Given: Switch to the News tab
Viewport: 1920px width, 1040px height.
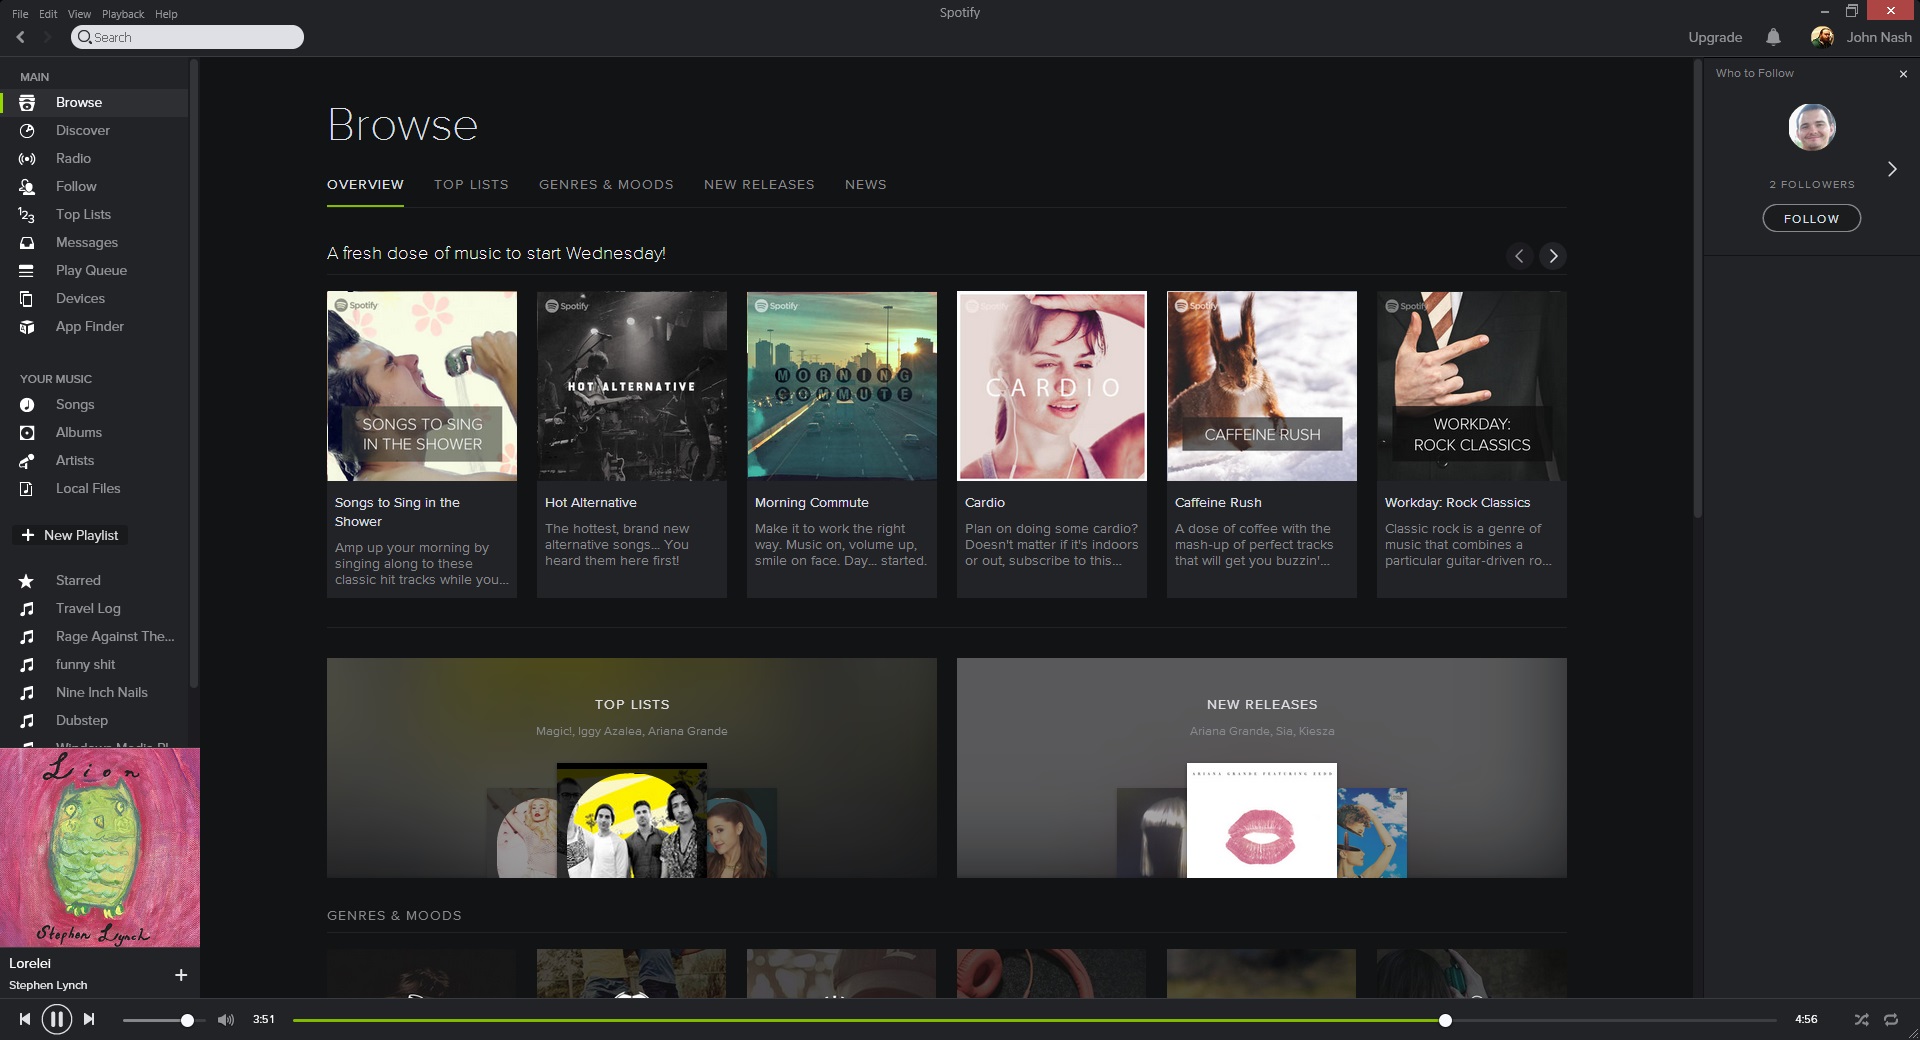Looking at the screenshot, I should tap(866, 185).
